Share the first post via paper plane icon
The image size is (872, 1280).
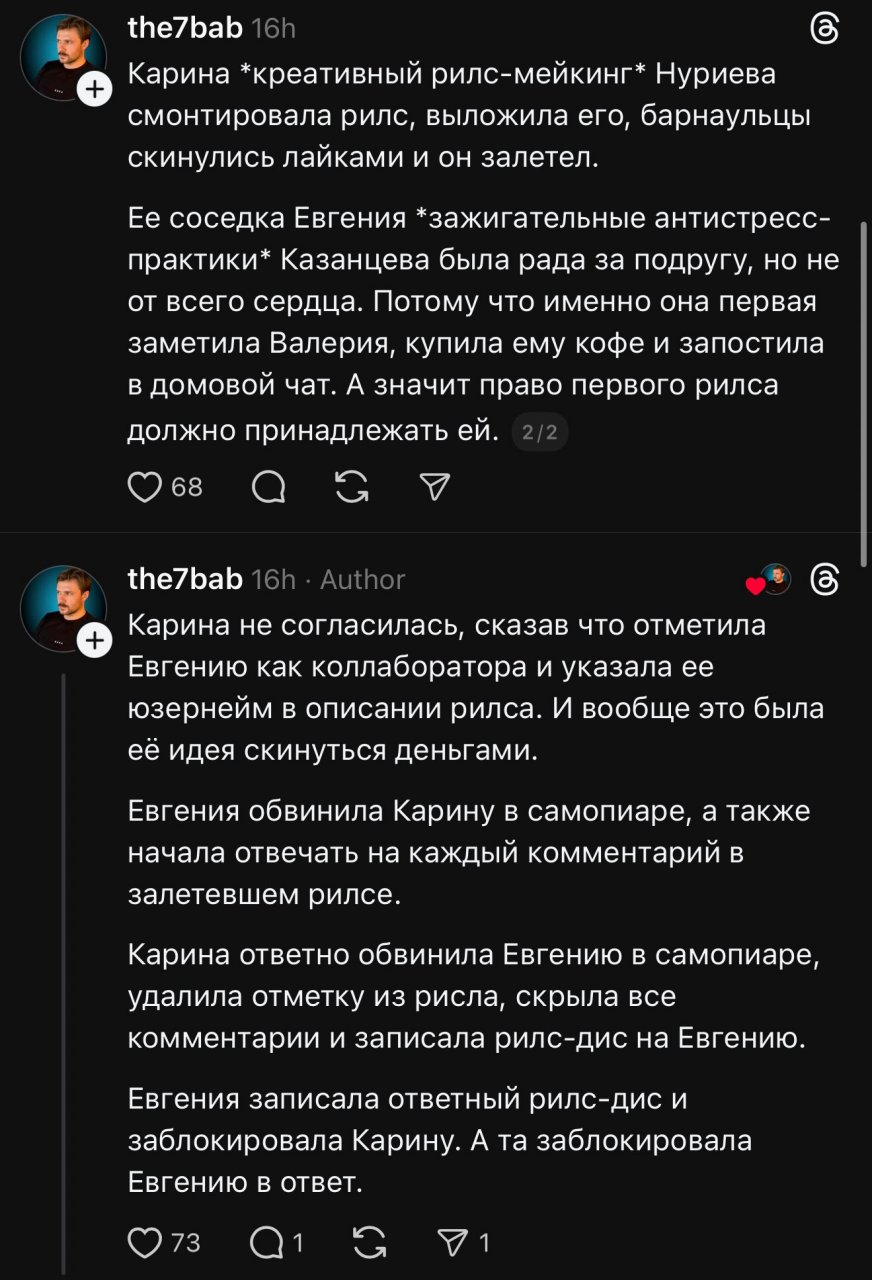point(433,487)
